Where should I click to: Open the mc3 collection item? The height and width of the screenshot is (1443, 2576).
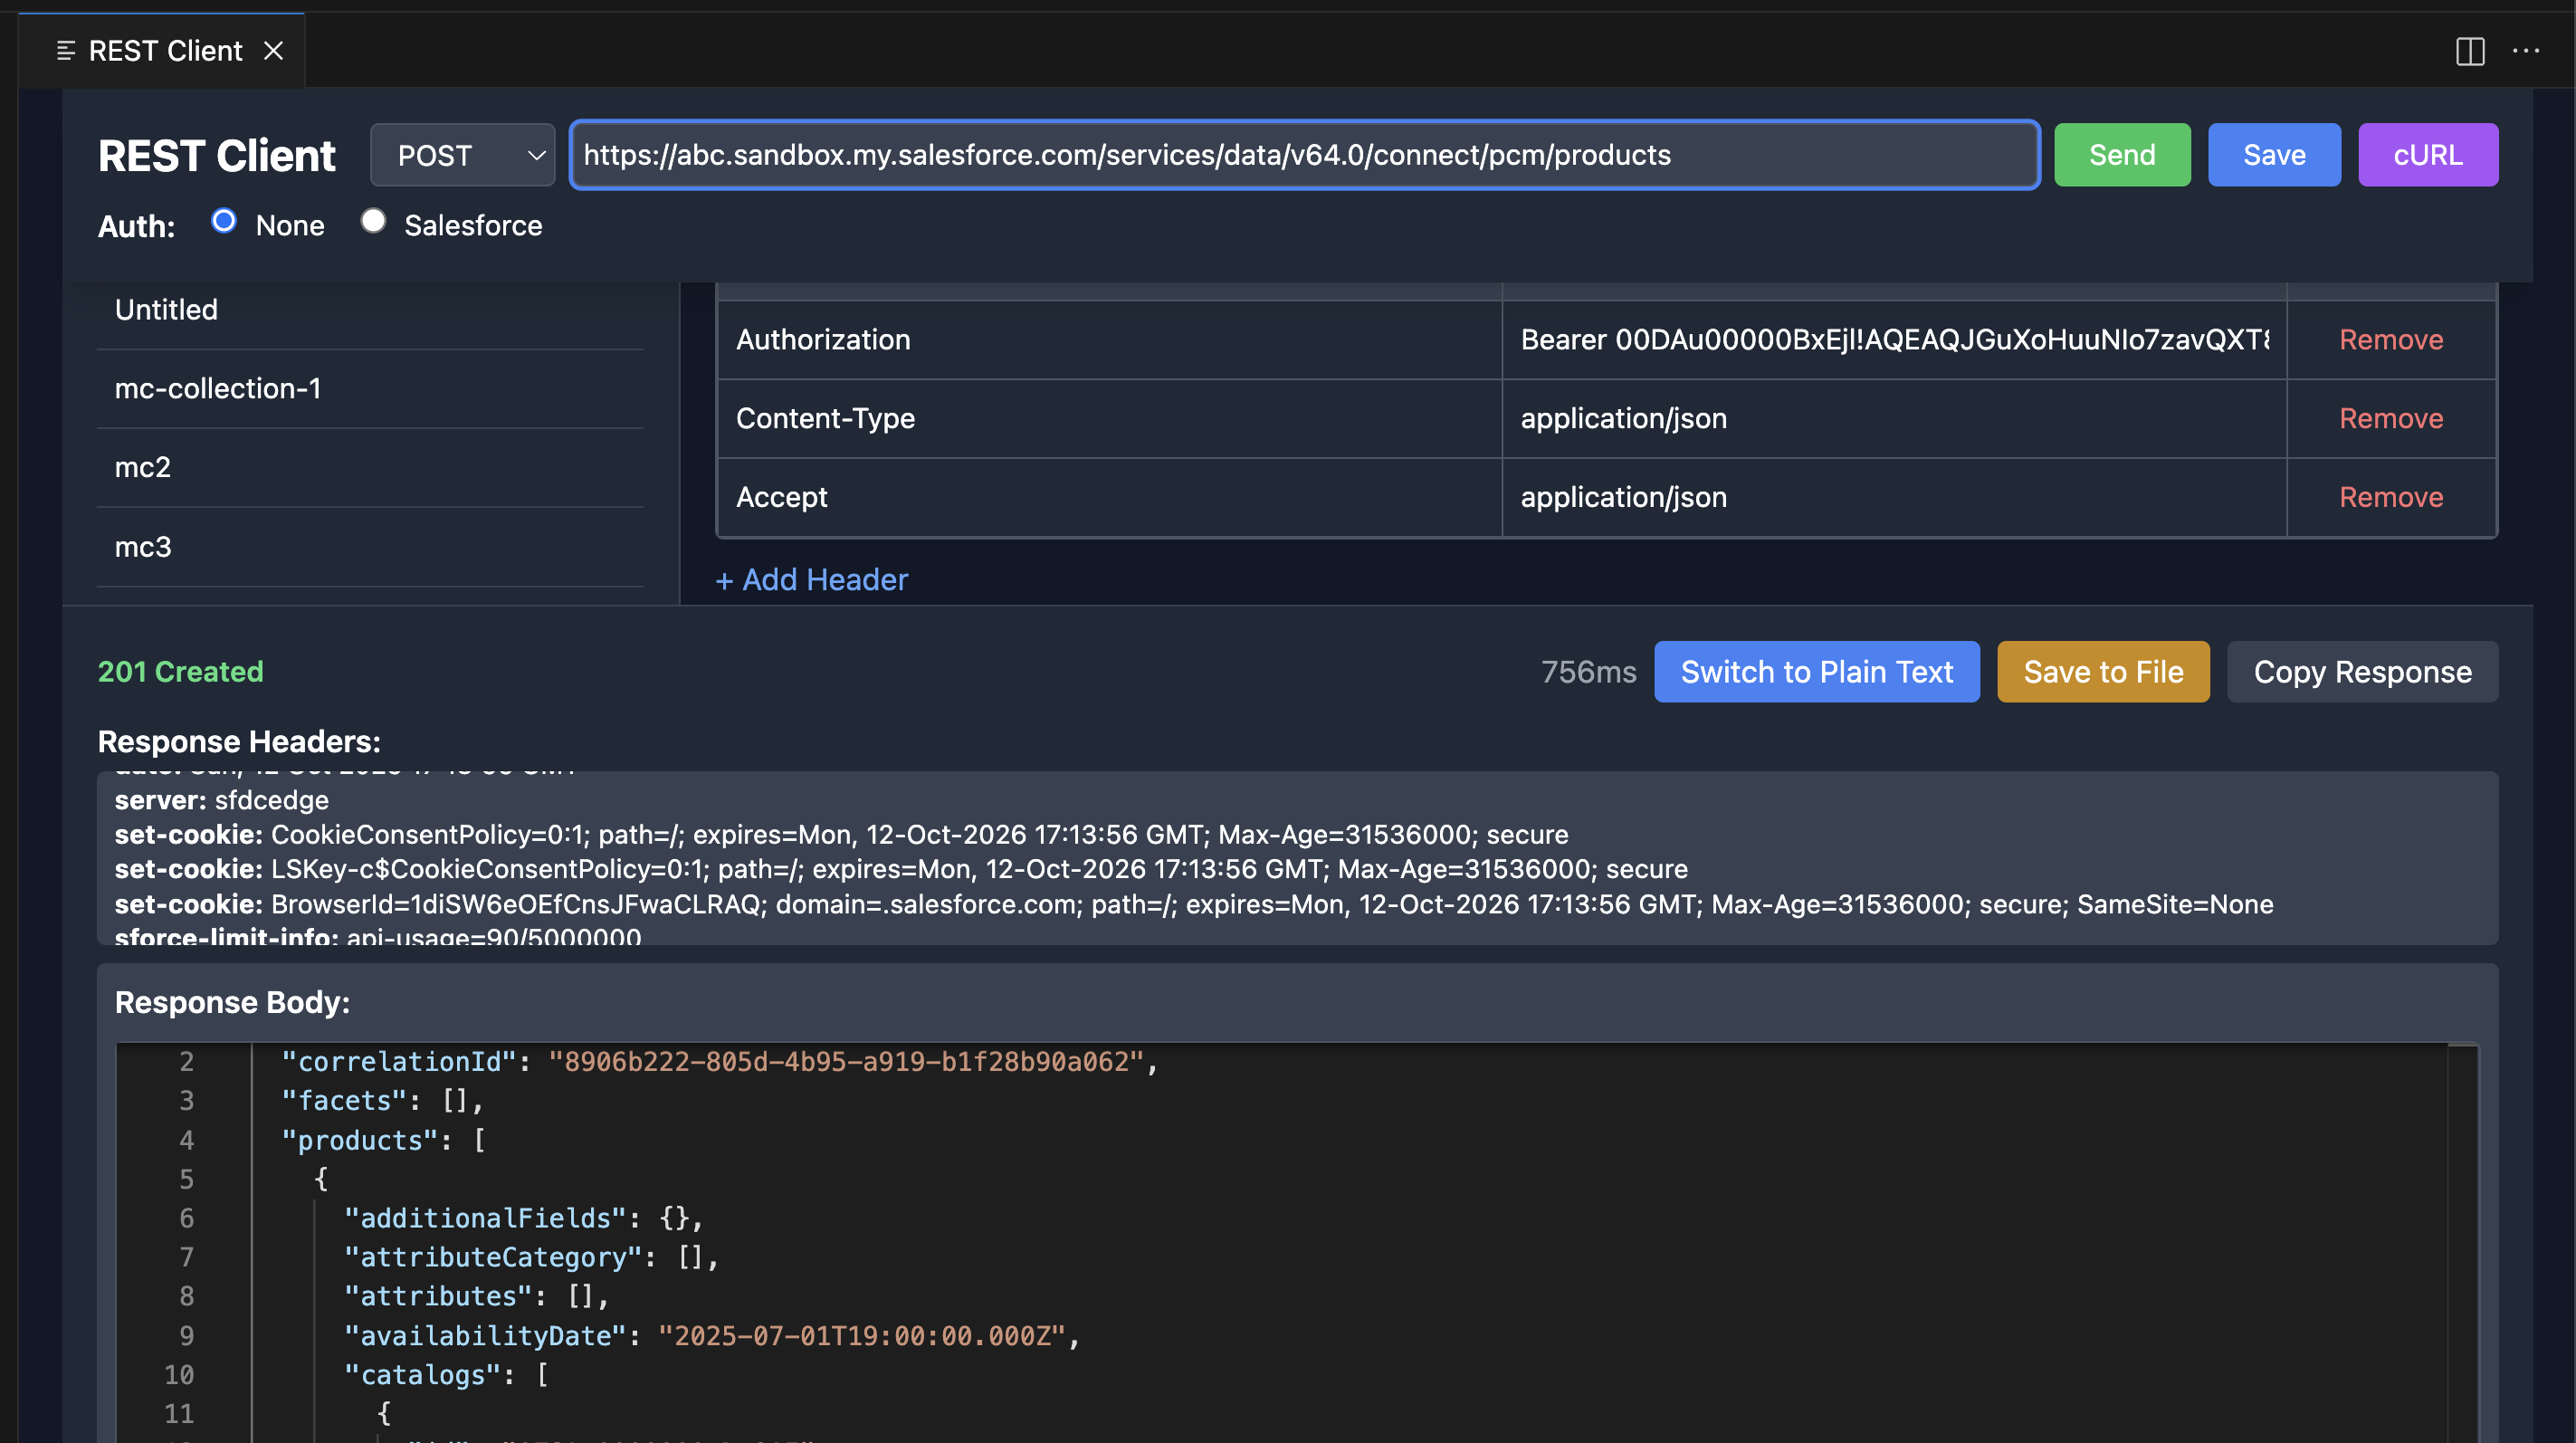click(143, 547)
